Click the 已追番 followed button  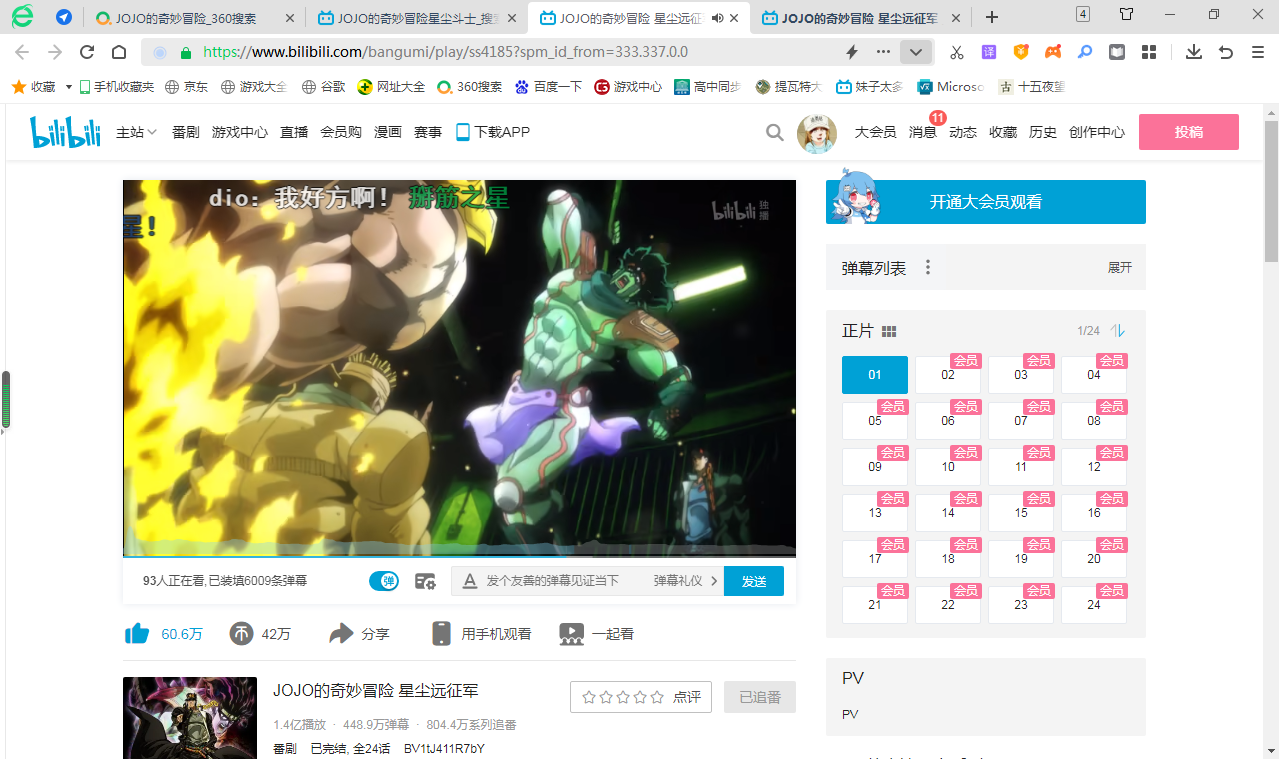[x=760, y=697]
